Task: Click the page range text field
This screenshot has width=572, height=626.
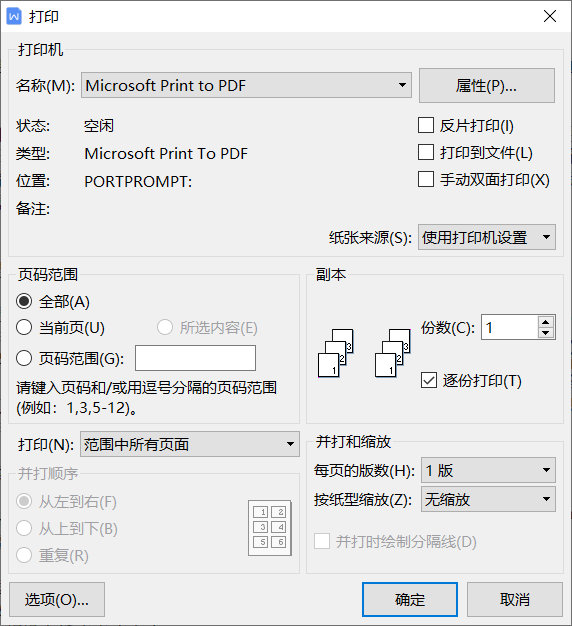Action: tap(195, 358)
